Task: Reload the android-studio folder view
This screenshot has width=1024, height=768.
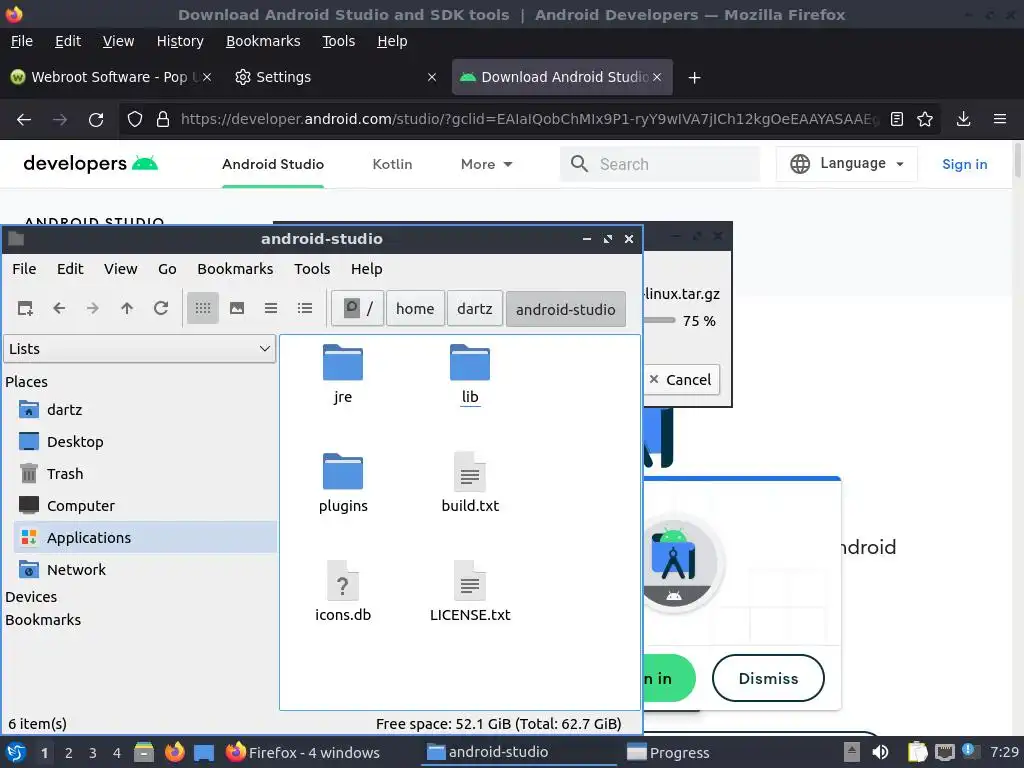Action: pyautogui.click(x=161, y=308)
